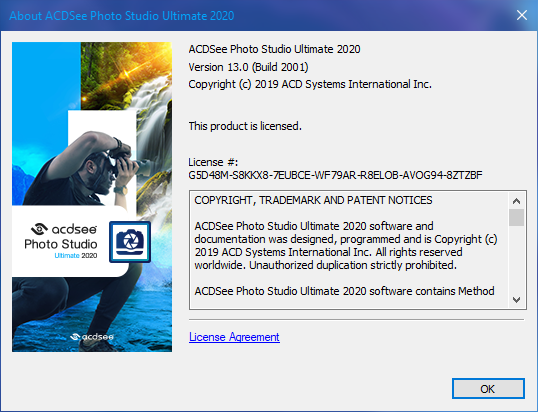Click the dialog title 'About ACDSee Photo Studio Ultimate 2020'
This screenshot has width=538, height=412.
click(122, 16)
